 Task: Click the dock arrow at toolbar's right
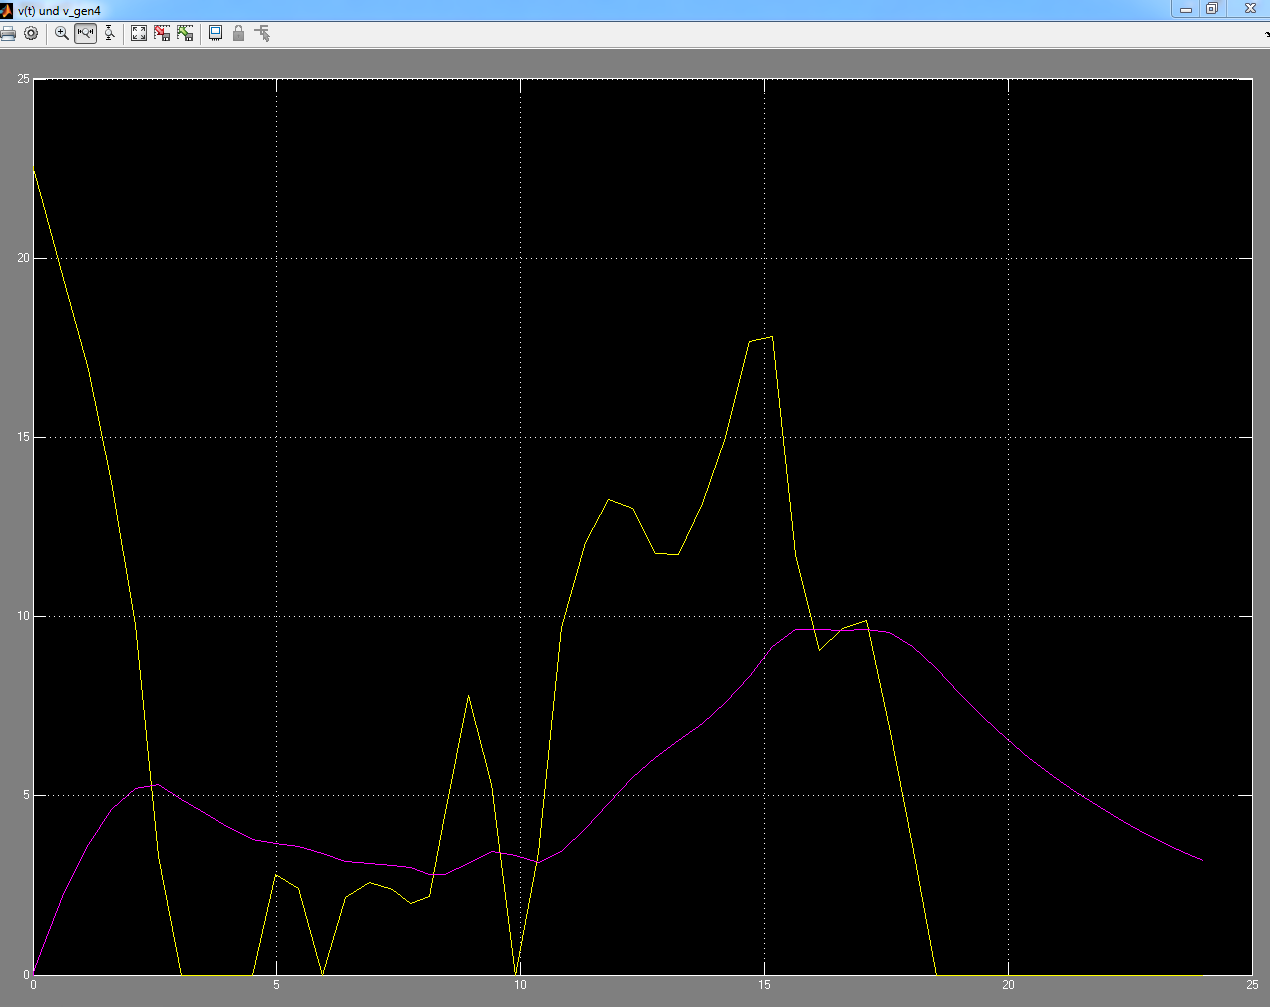[x=1266, y=34]
